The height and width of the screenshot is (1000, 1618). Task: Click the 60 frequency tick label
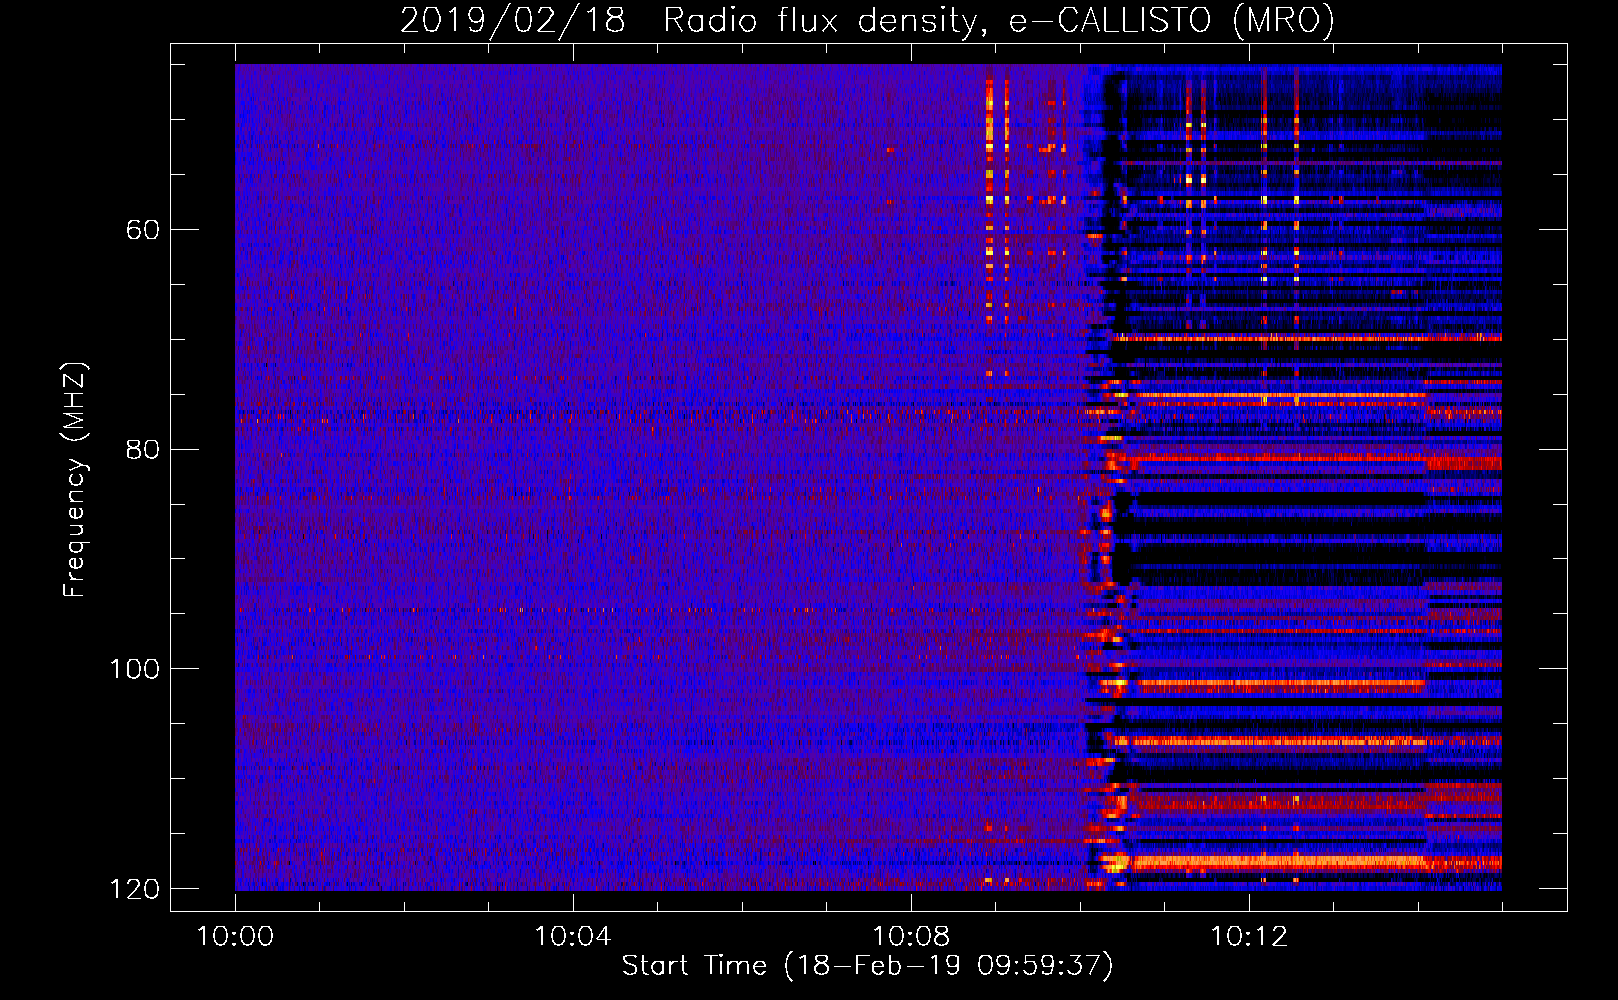tap(143, 230)
